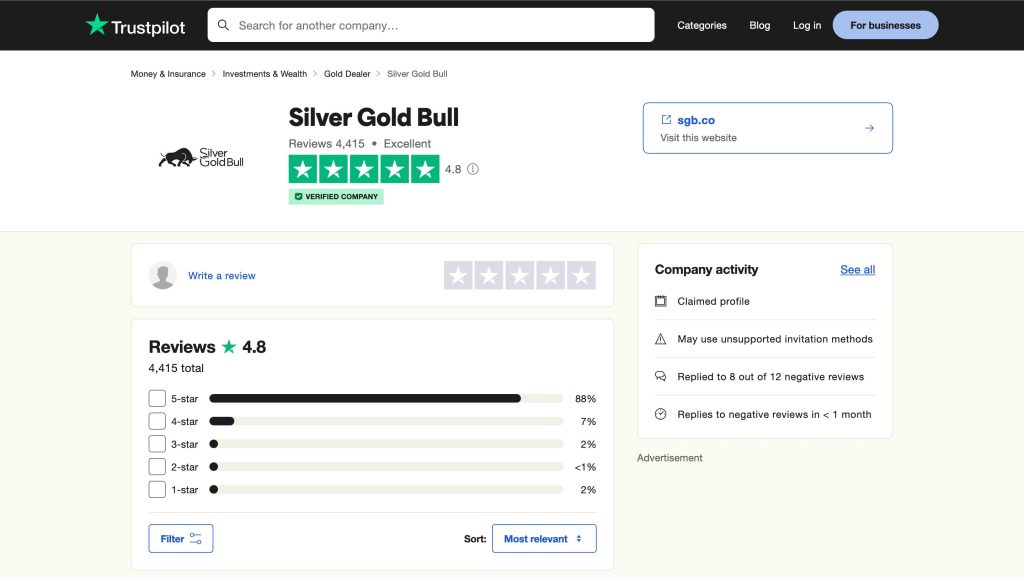This screenshot has width=1024, height=579.
Task: Go to the Blog page
Action: tap(759, 25)
